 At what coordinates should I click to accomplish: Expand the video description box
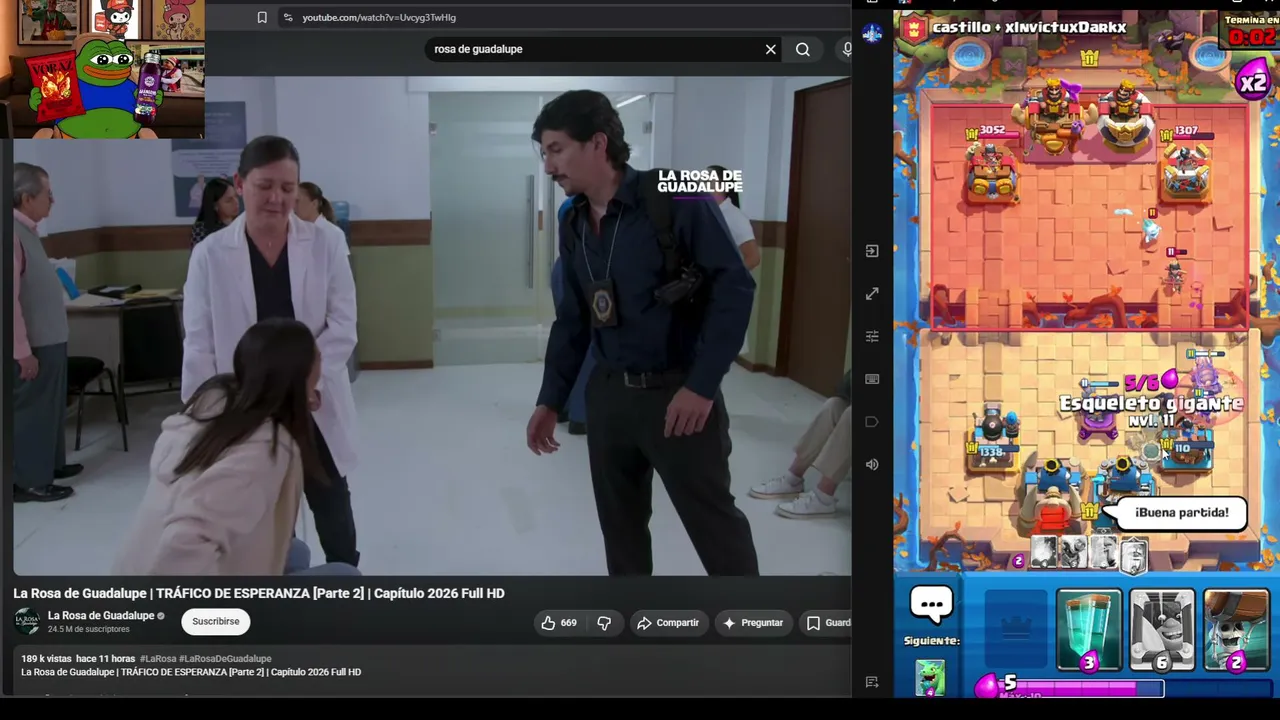click(x=430, y=669)
